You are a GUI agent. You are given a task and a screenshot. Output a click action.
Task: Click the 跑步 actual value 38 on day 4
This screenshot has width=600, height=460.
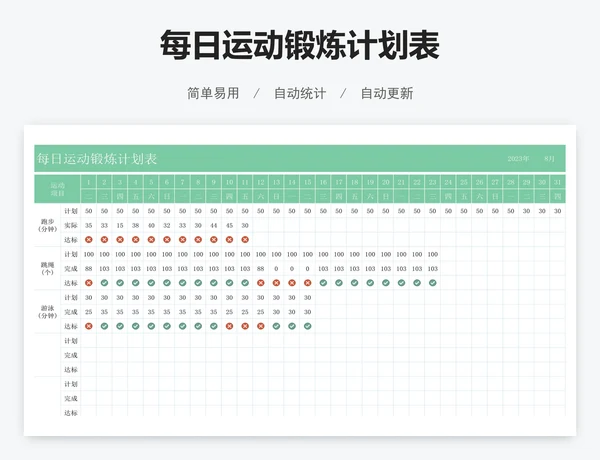[135, 225]
